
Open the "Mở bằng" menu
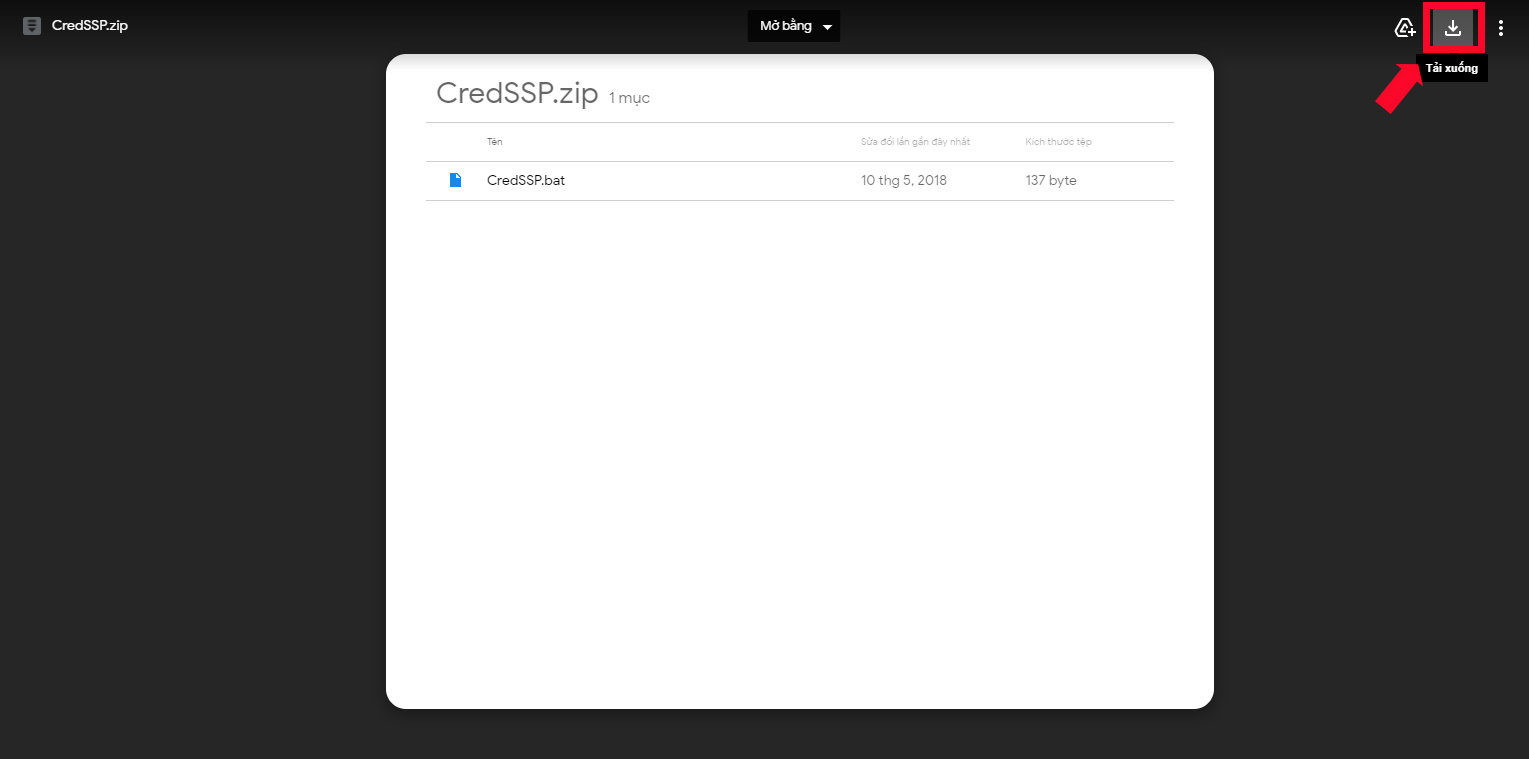point(786,26)
